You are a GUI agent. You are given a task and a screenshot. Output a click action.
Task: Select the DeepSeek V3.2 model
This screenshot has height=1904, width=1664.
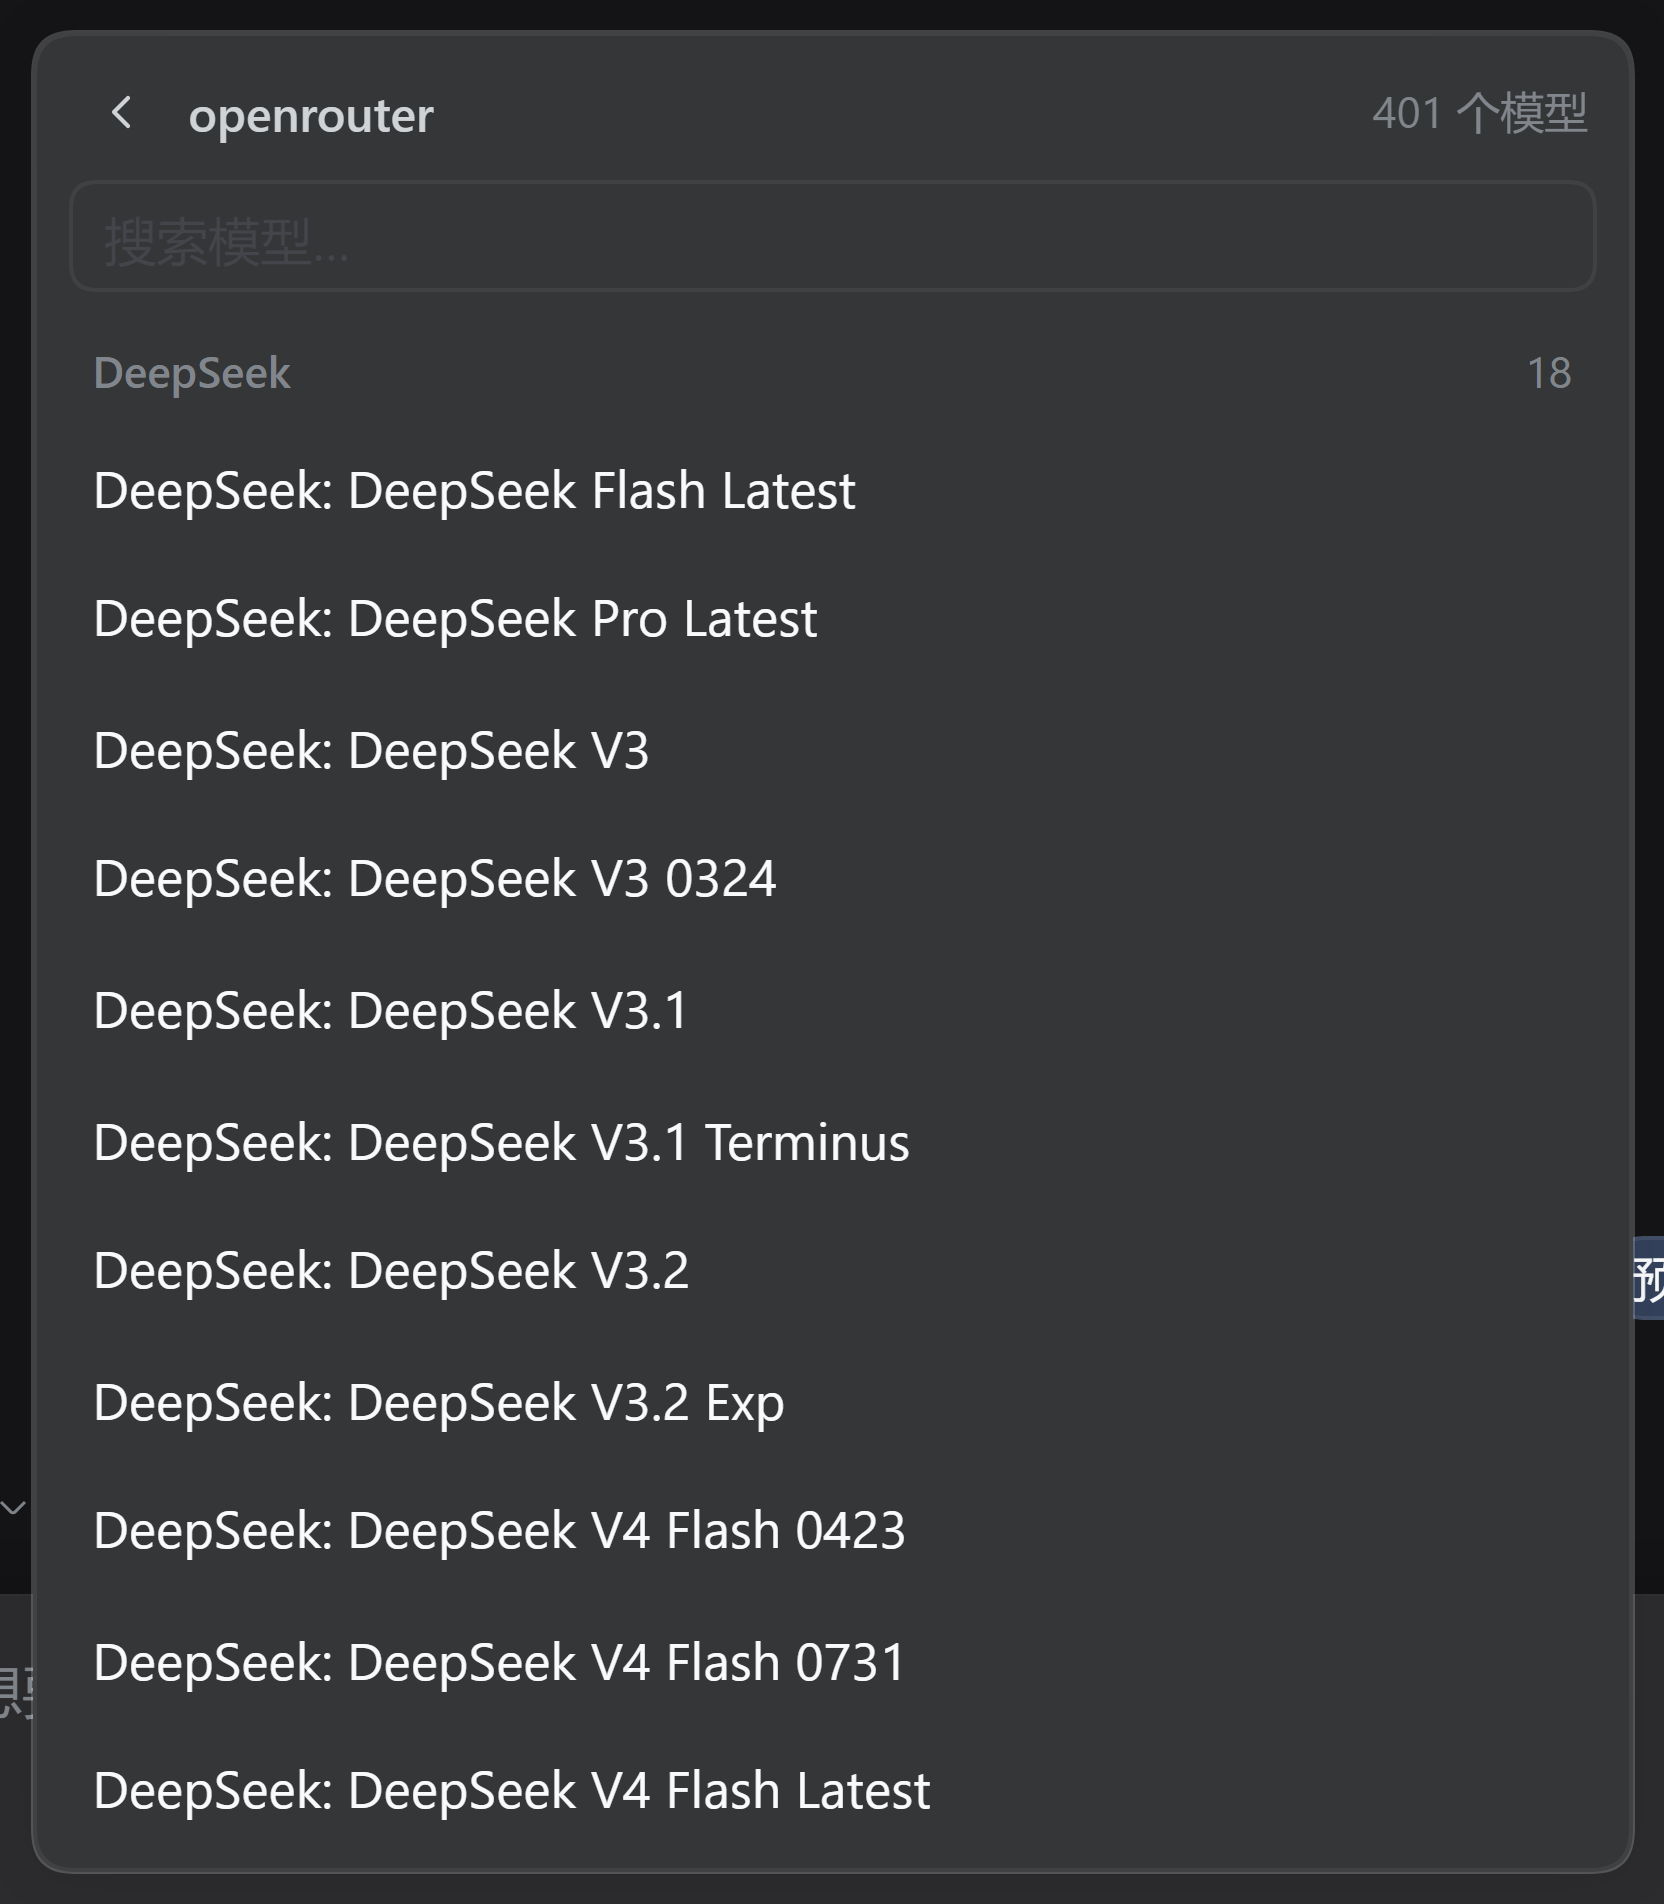coord(832,1271)
